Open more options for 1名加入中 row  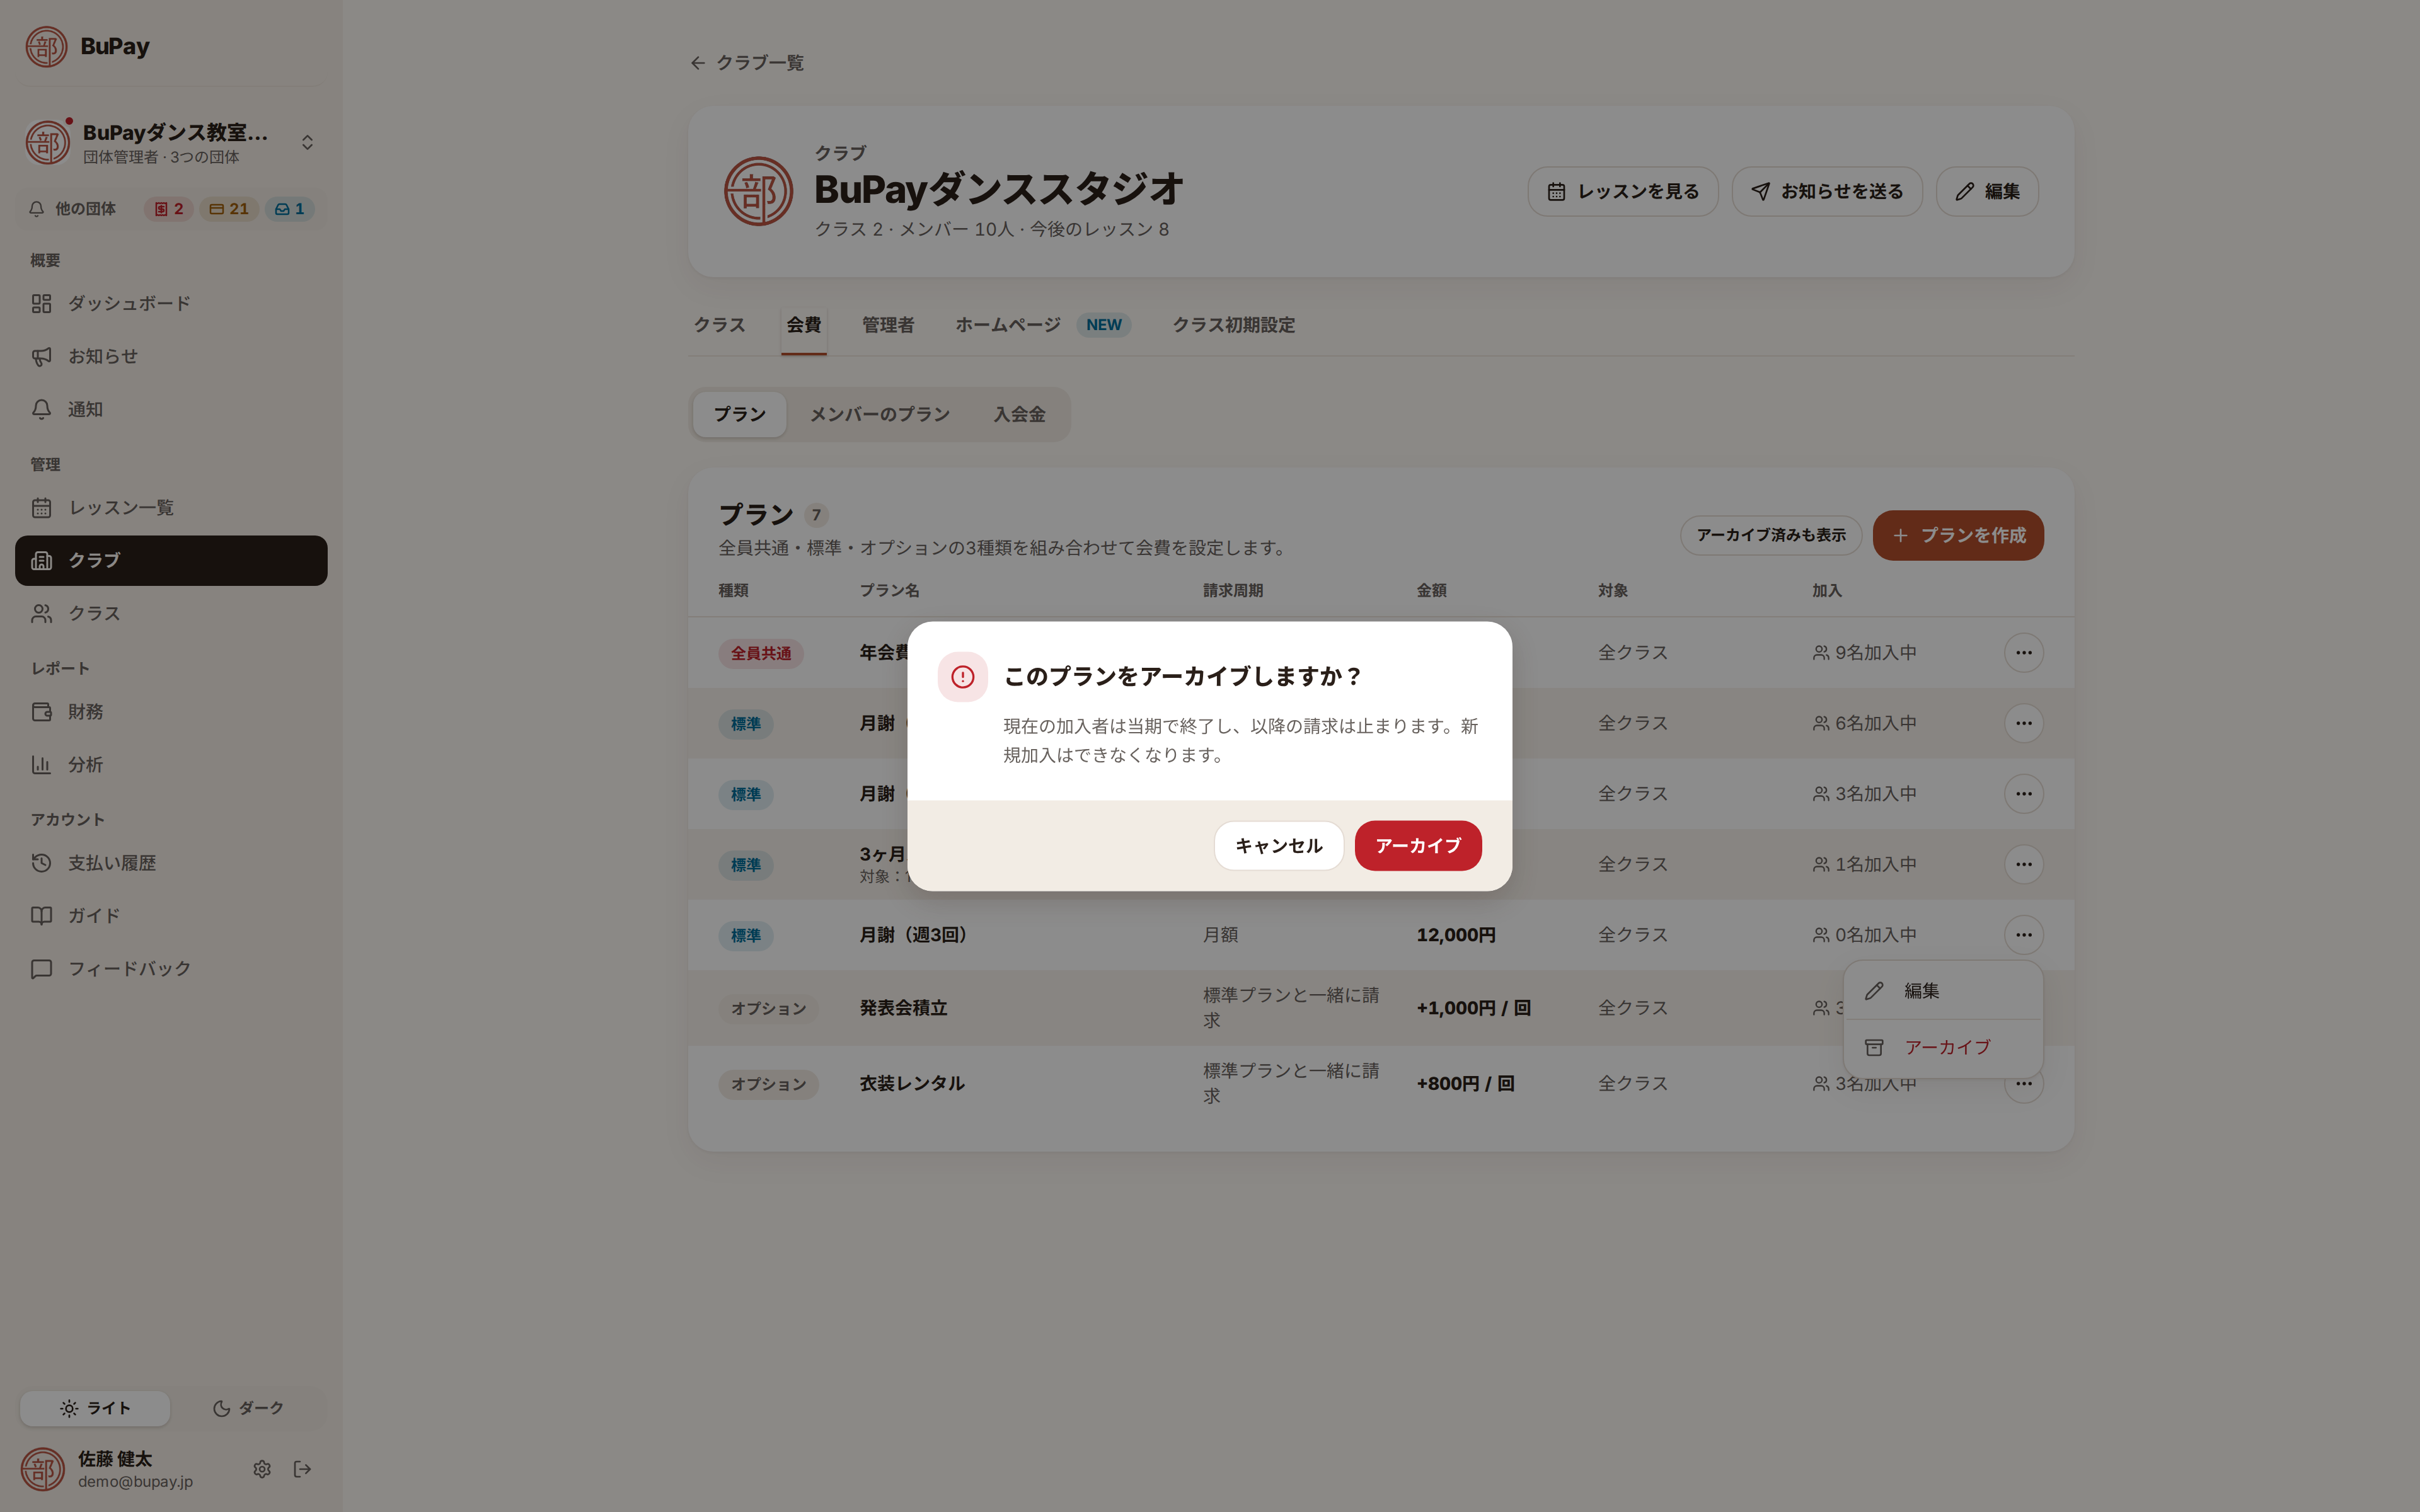[x=2023, y=864]
